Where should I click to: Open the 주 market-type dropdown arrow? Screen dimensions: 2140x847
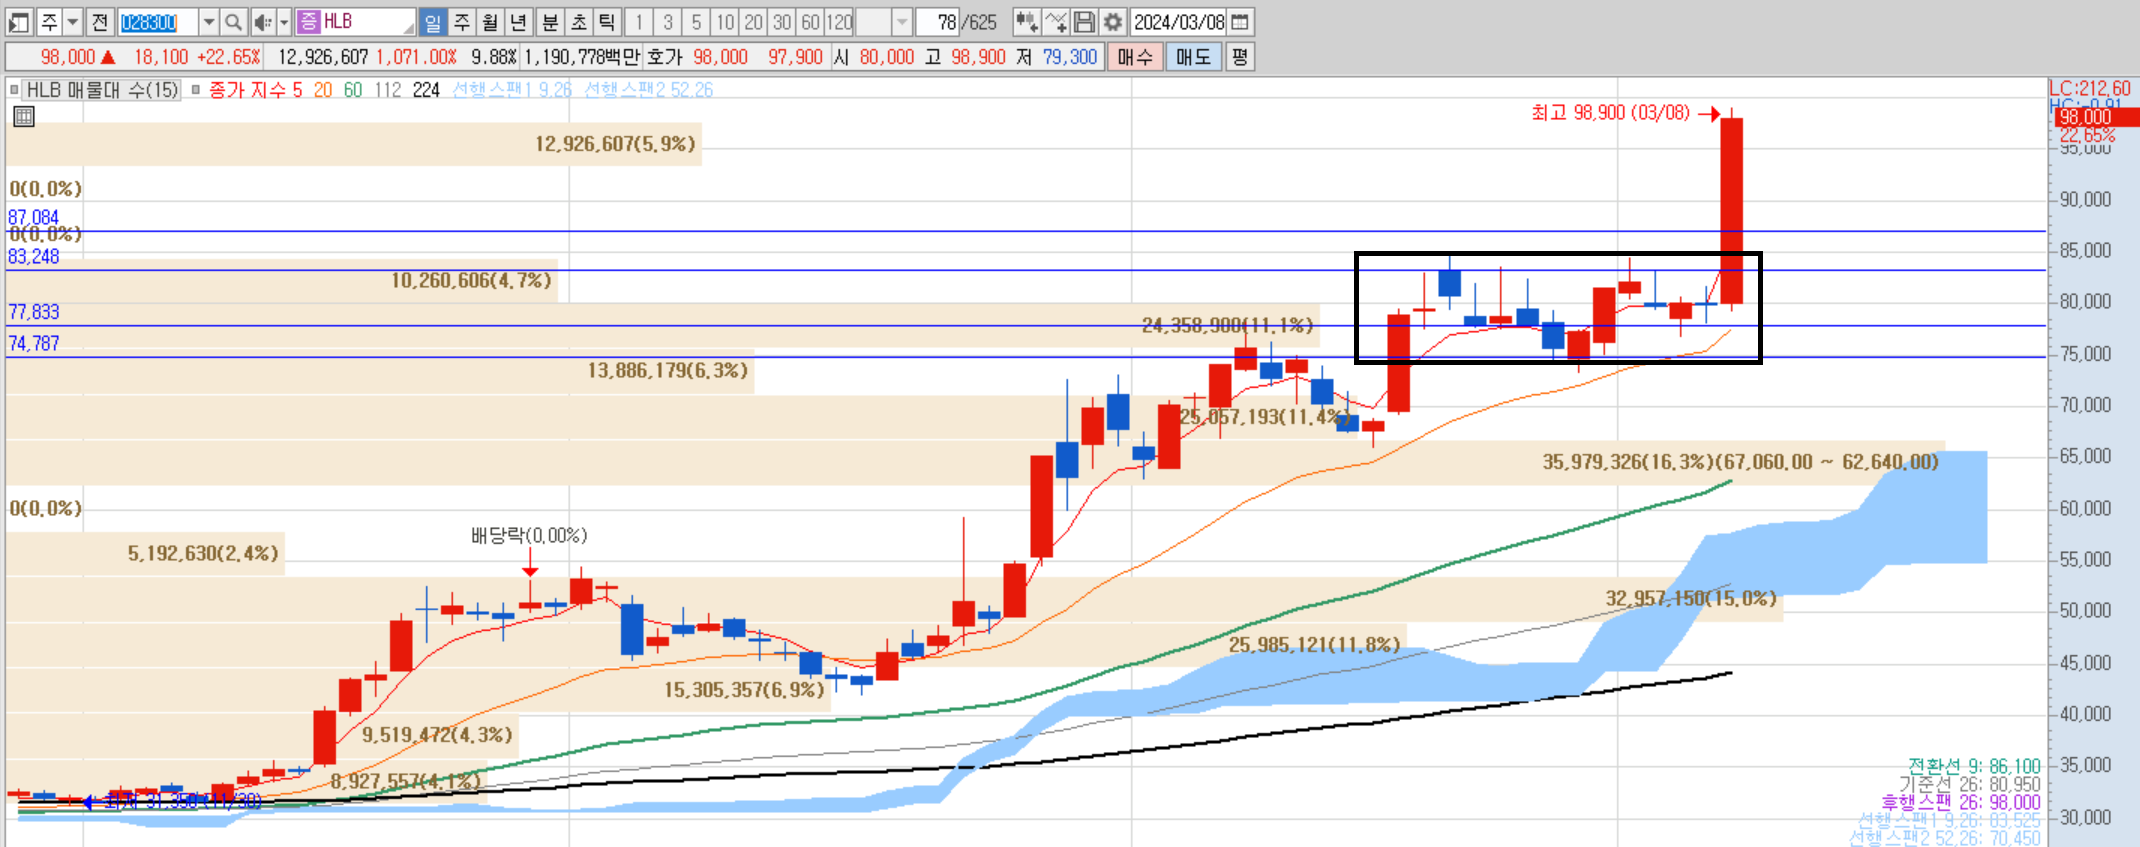(72, 22)
